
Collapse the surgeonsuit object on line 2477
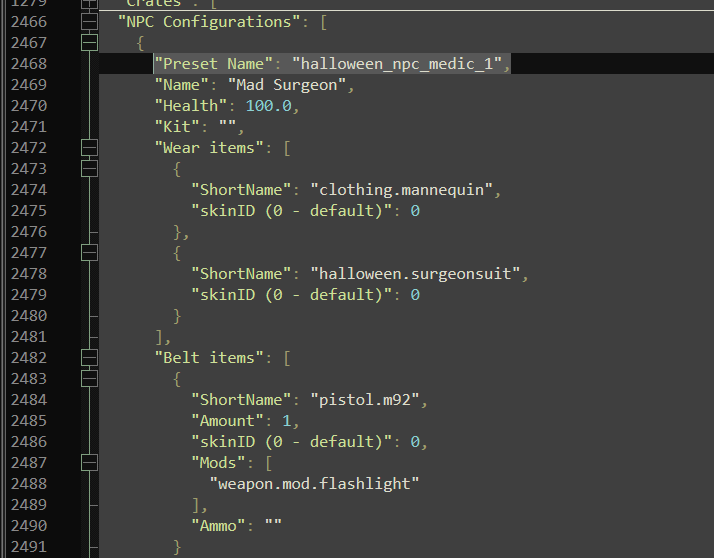click(x=89, y=252)
